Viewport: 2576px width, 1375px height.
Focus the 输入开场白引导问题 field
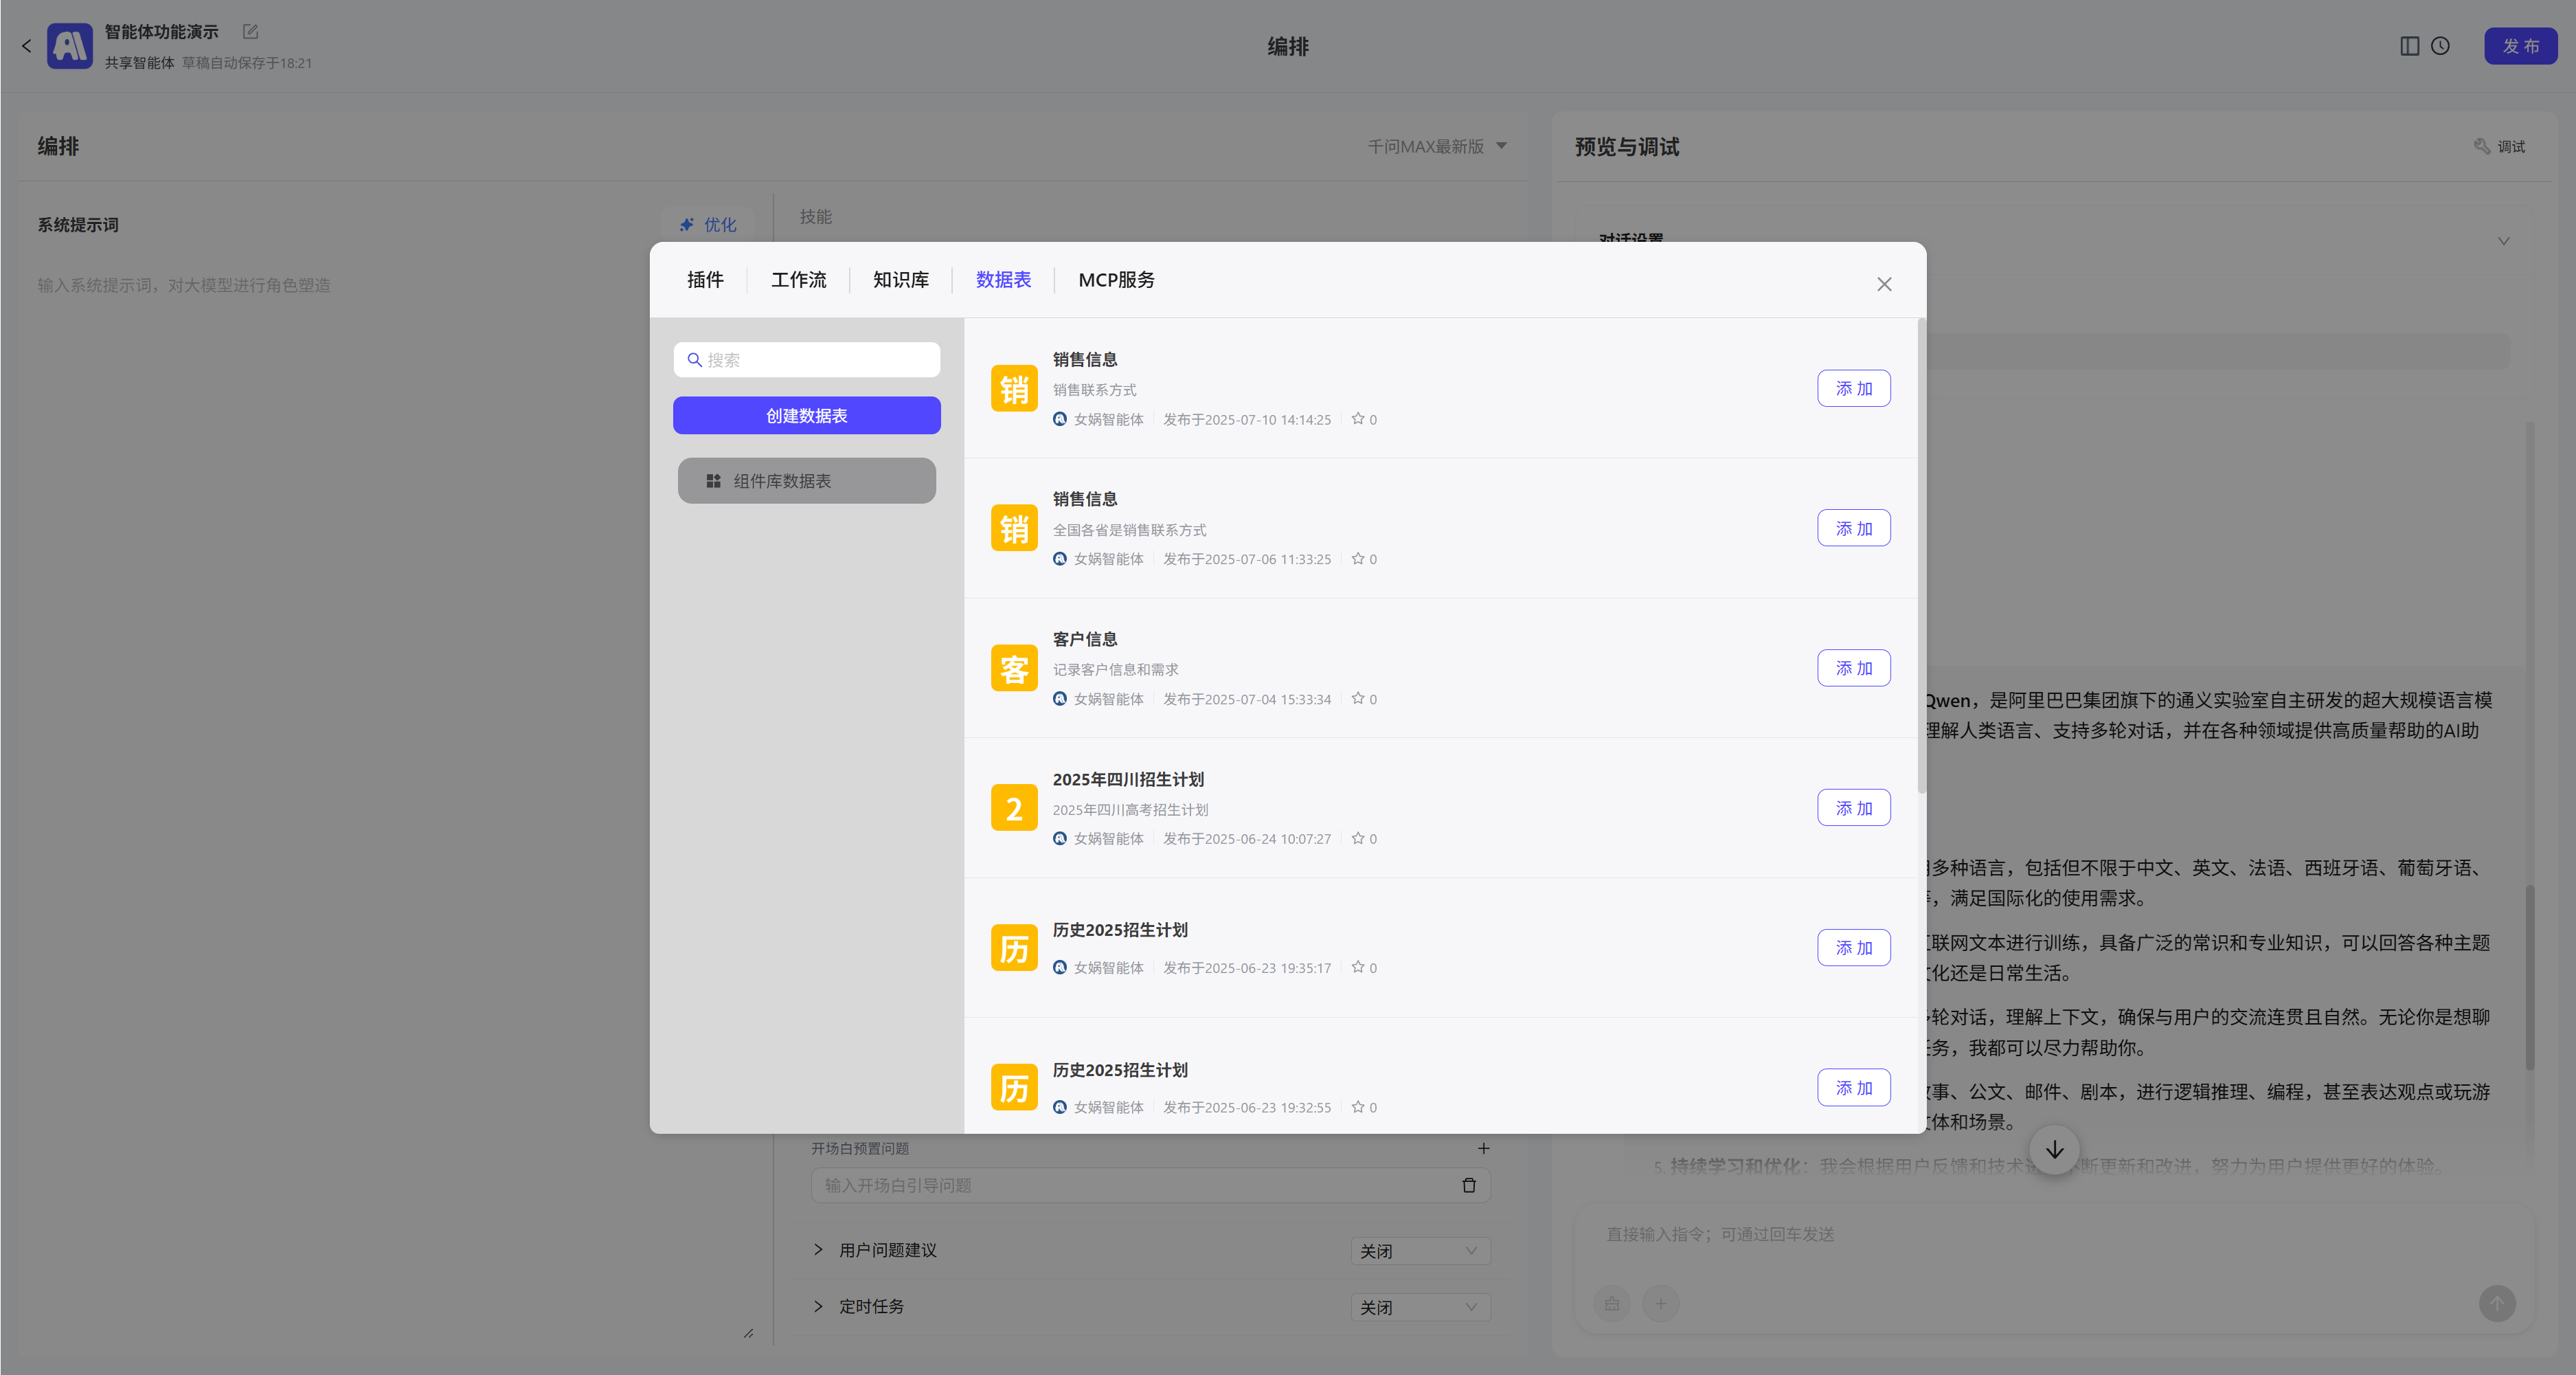tap(1150, 1185)
